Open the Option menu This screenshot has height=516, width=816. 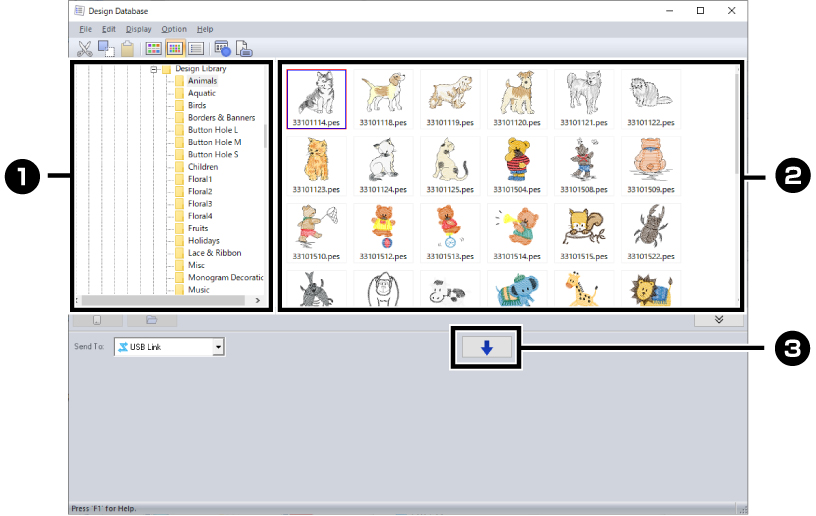coord(174,29)
